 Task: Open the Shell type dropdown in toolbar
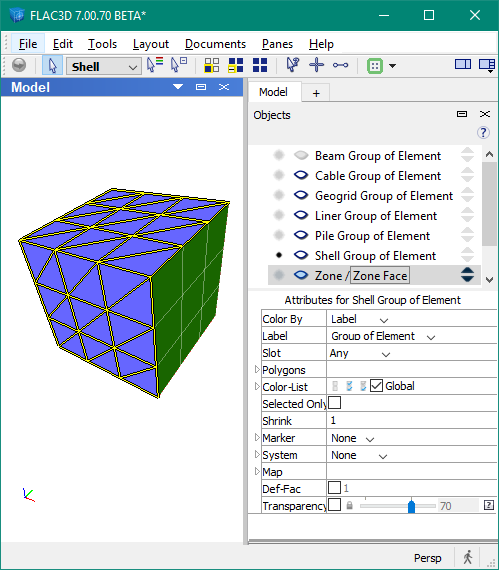click(104, 67)
